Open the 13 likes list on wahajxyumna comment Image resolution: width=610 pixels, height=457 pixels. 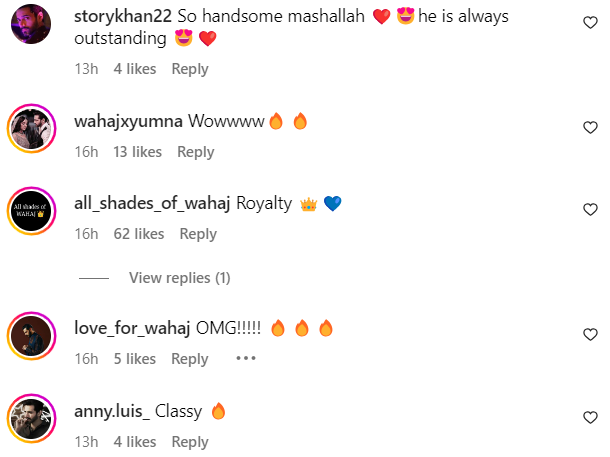[x=137, y=152]
